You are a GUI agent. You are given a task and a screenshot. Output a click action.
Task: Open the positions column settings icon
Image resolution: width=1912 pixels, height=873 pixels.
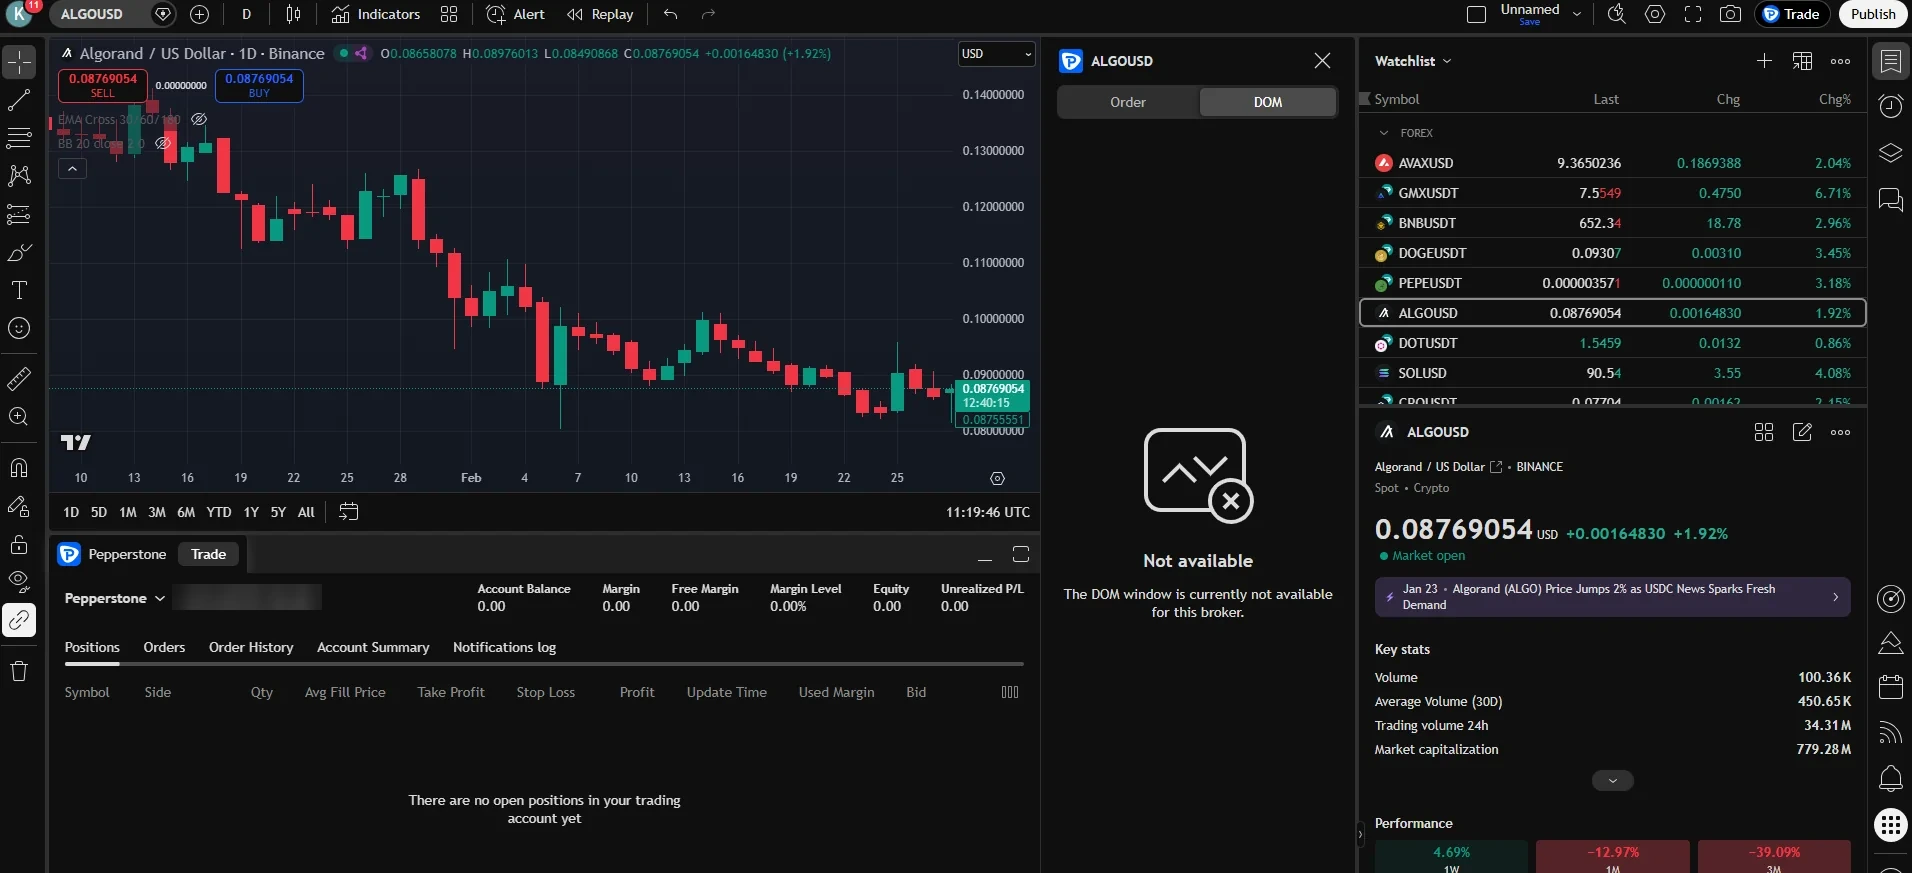coord(1010,692)
